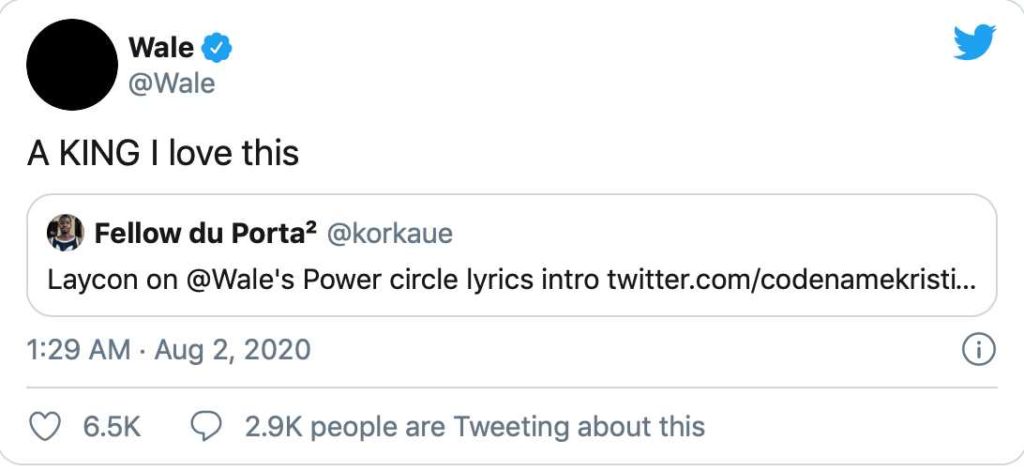Like the tweet using the heart icon
This screenshot has width=1024, height=471.
[42, 427]
